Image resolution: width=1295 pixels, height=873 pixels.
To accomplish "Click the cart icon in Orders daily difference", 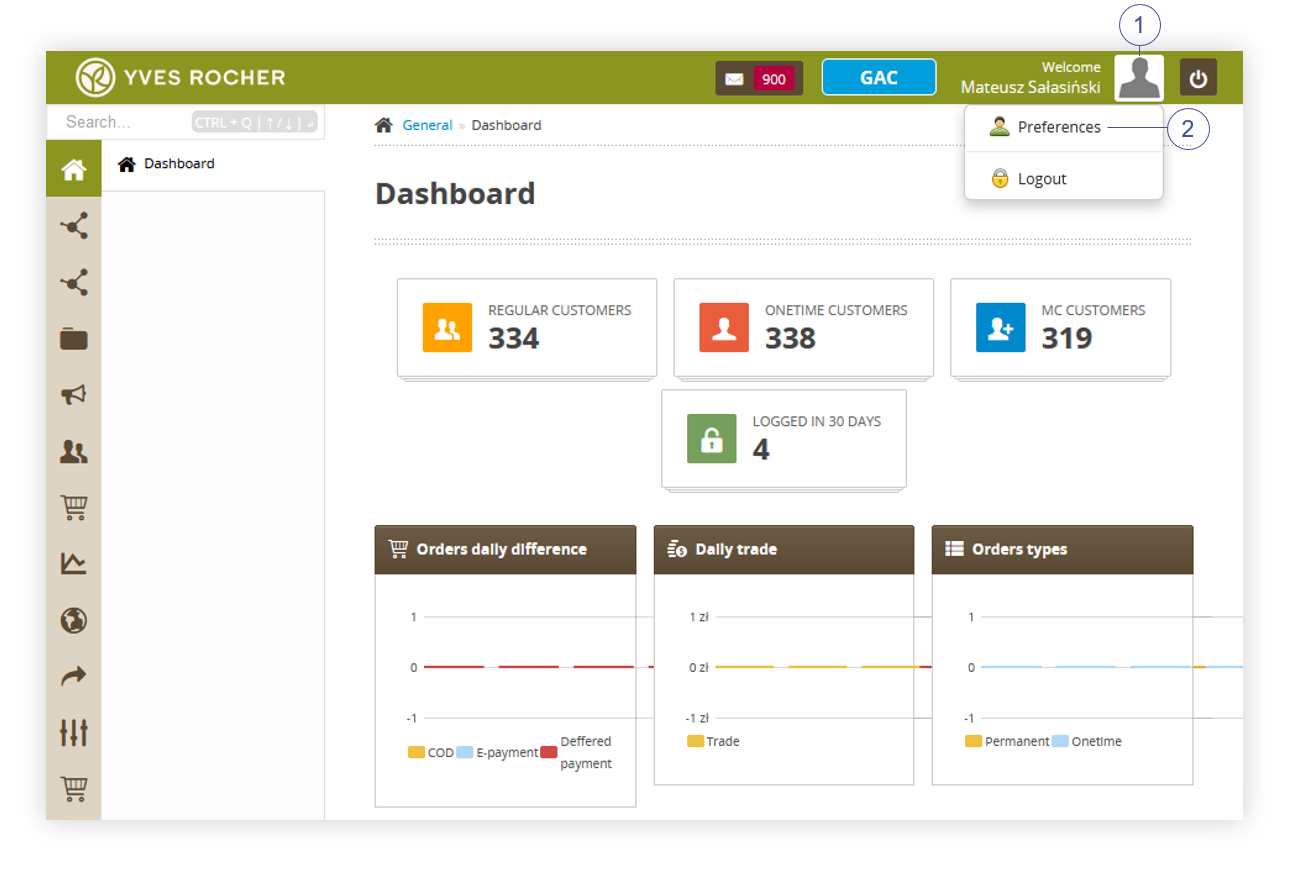I will pyautogui.click(x=398, y=548).
